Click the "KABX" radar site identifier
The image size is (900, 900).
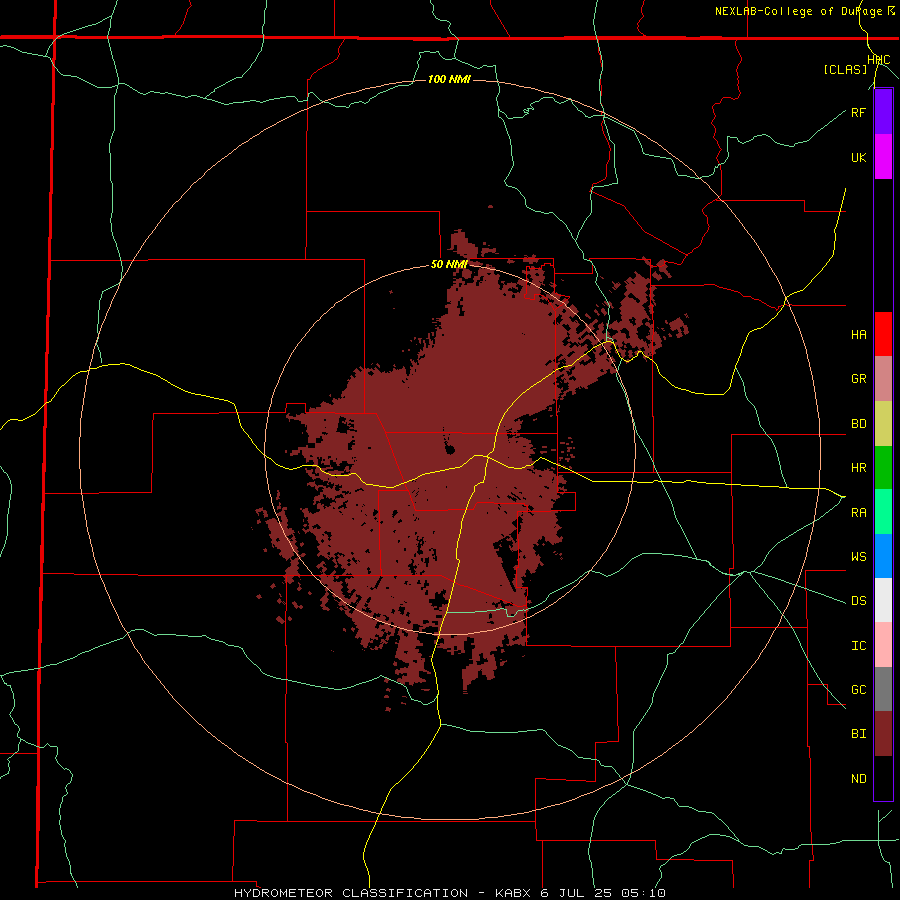tap(513, 893)
